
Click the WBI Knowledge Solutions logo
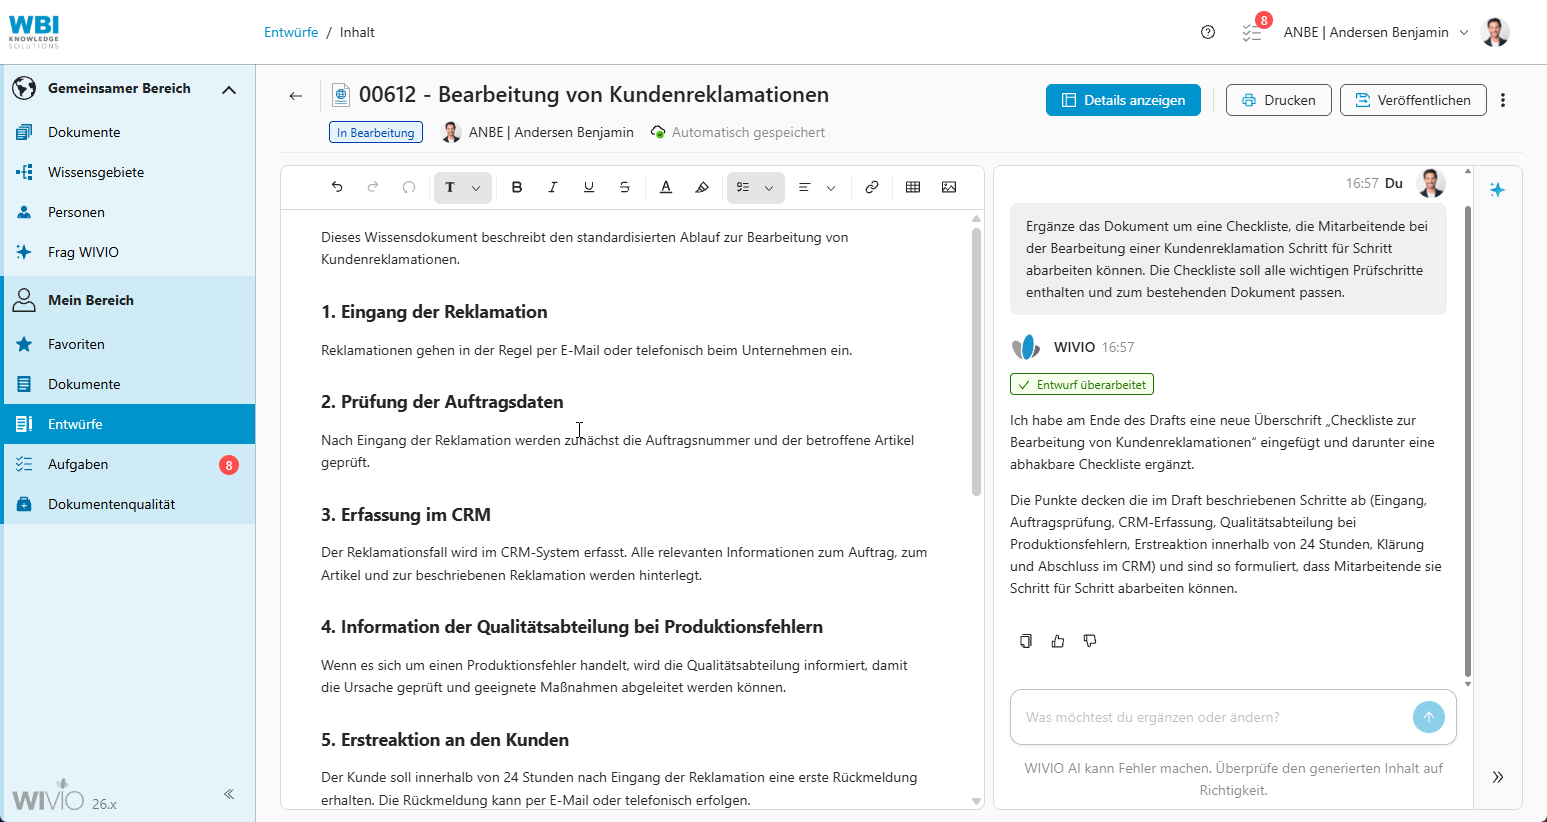click(x=34, y=32)
